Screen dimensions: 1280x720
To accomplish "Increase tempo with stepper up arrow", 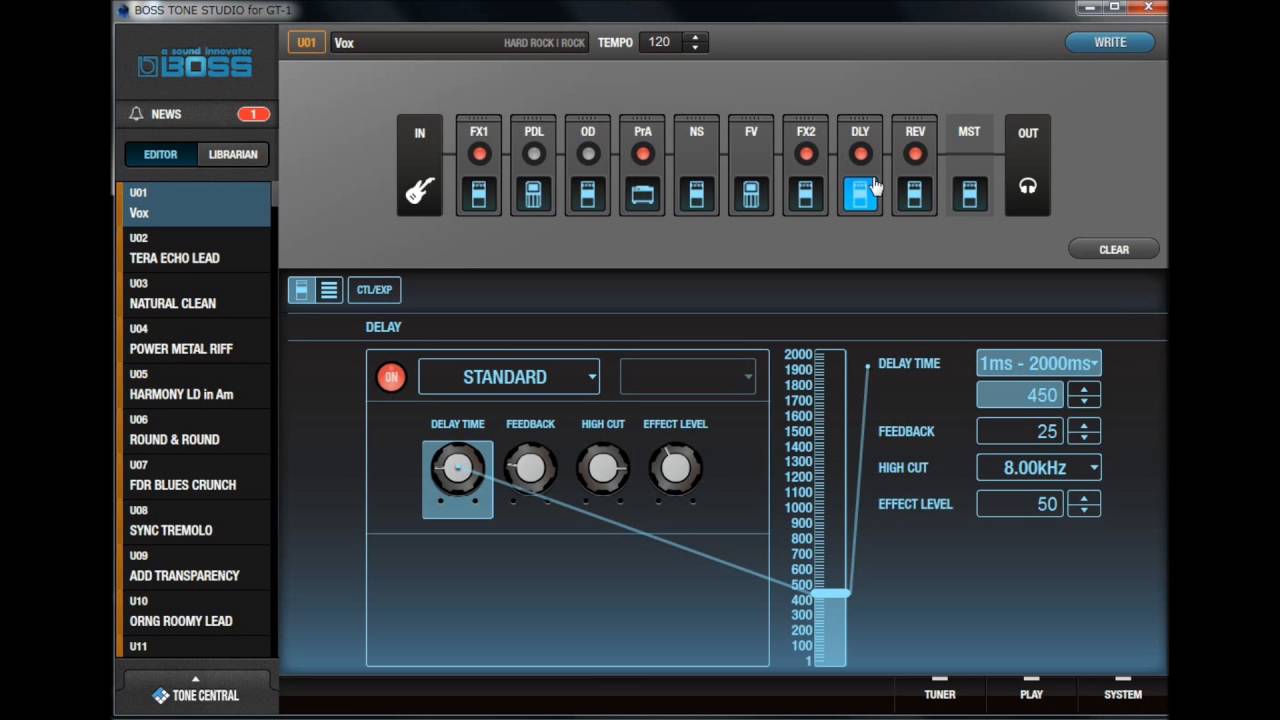I will pos(695,37).
